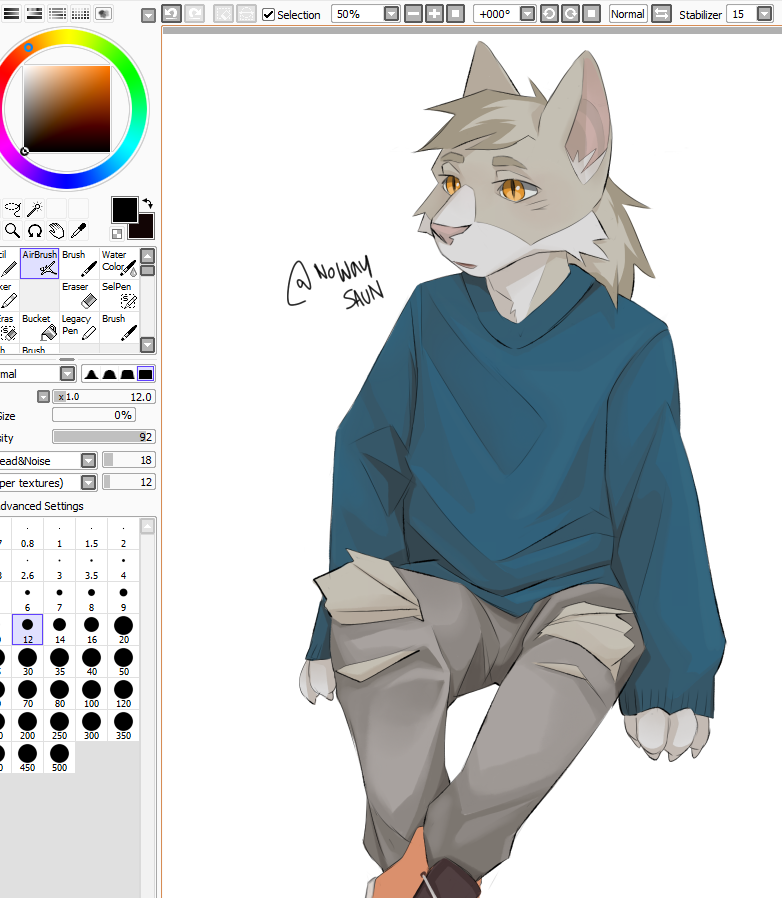This screenshot has height=898, width=782.
Task: Pick brush size preset 100
Action: (92, 694)
